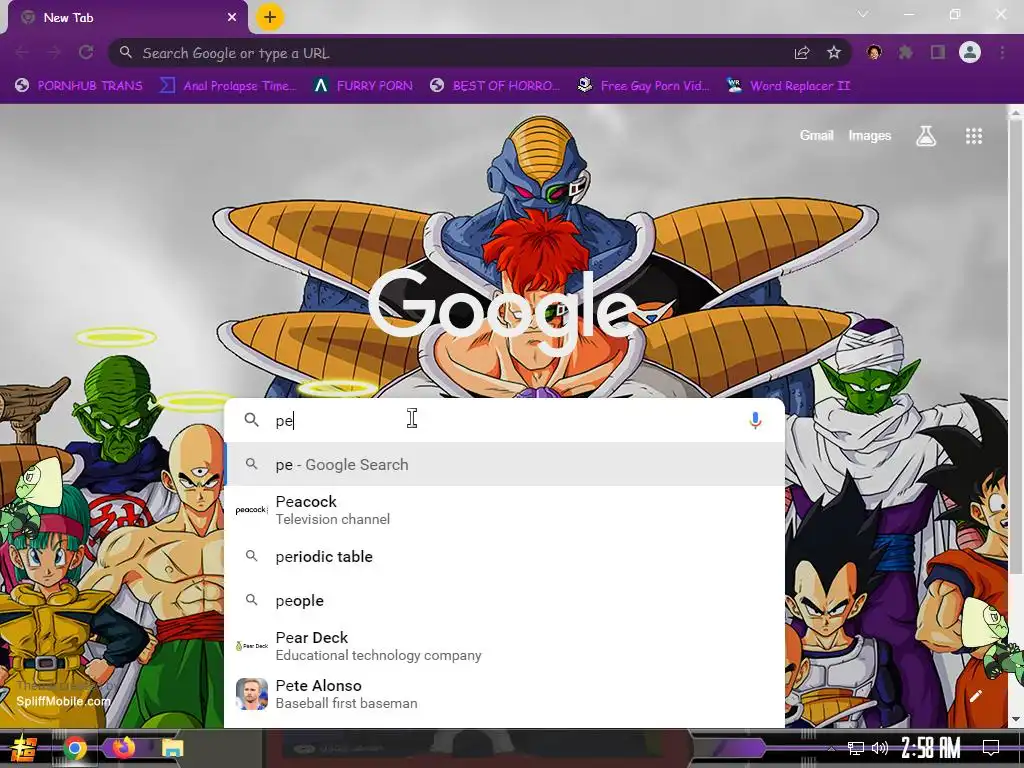Screen dimensions: 1024x768
Task: Click the page scrollbar down arrow
Action: pyautogui.click(x=1015, y=720)
